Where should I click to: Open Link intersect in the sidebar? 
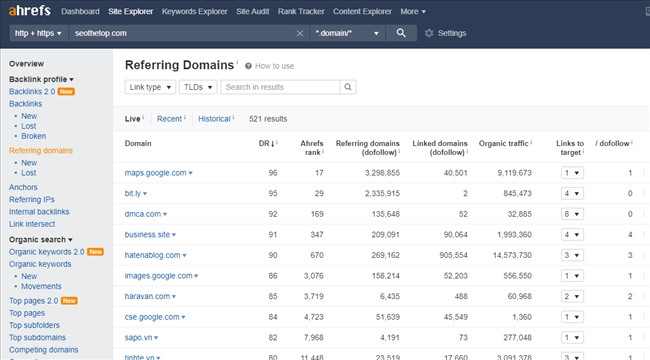[32, 224]
